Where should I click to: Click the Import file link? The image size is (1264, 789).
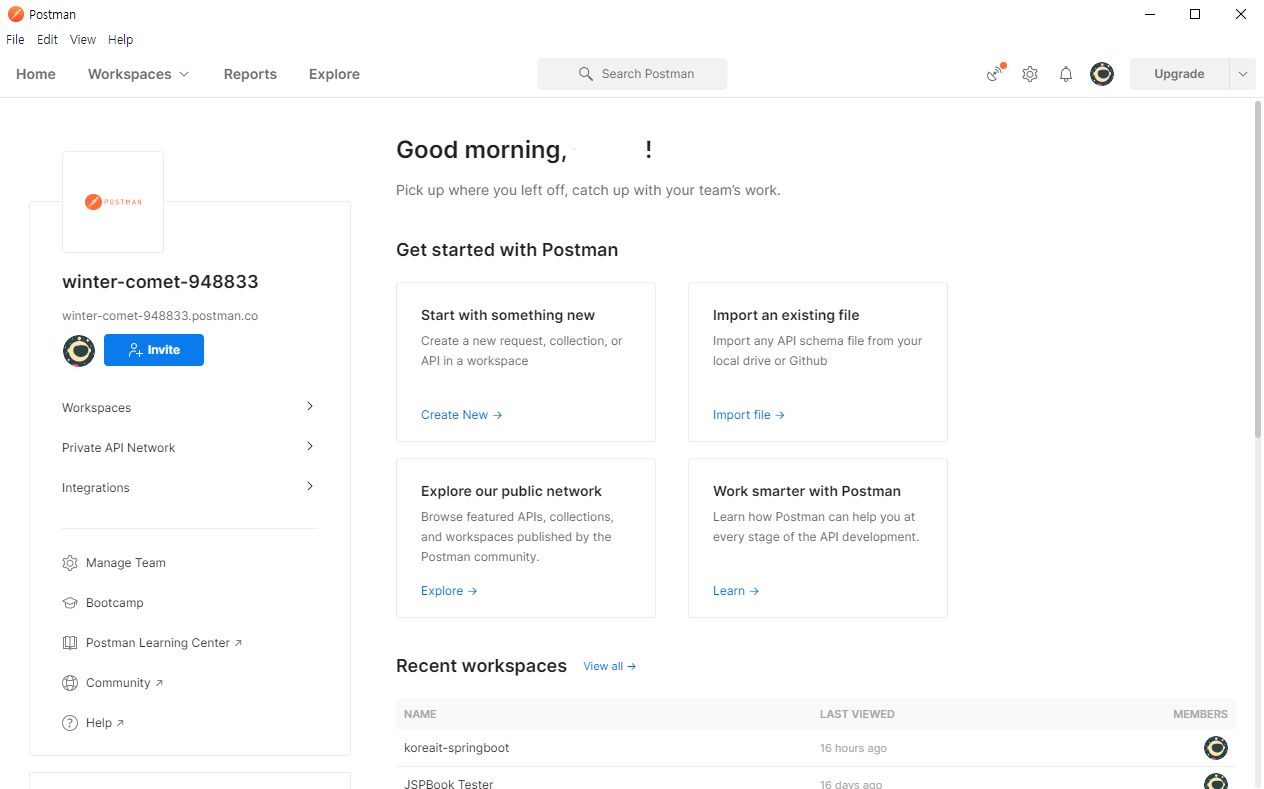749,415
